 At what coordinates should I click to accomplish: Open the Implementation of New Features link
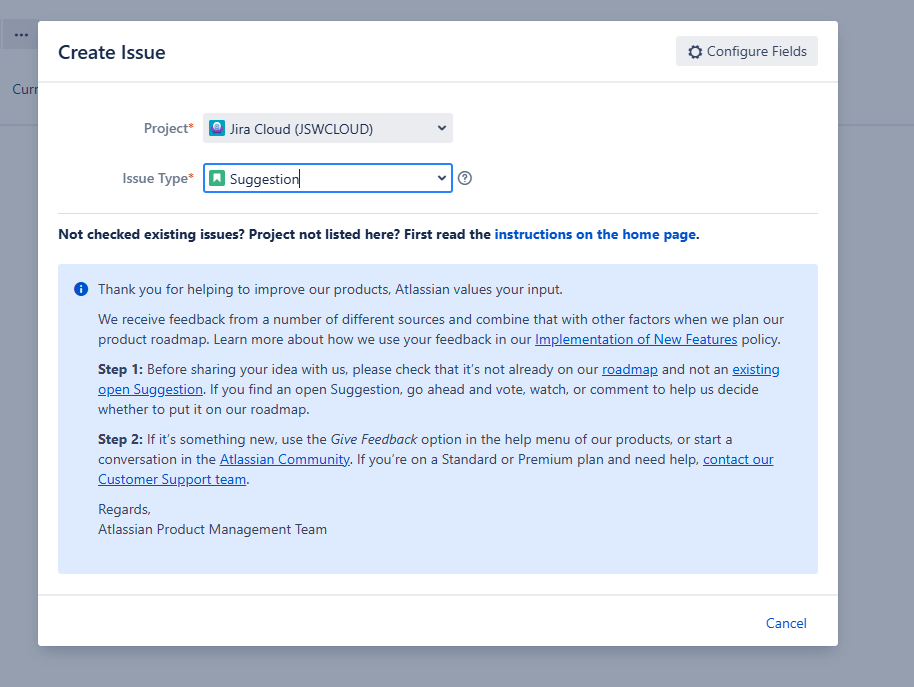[x=636, y=339]
